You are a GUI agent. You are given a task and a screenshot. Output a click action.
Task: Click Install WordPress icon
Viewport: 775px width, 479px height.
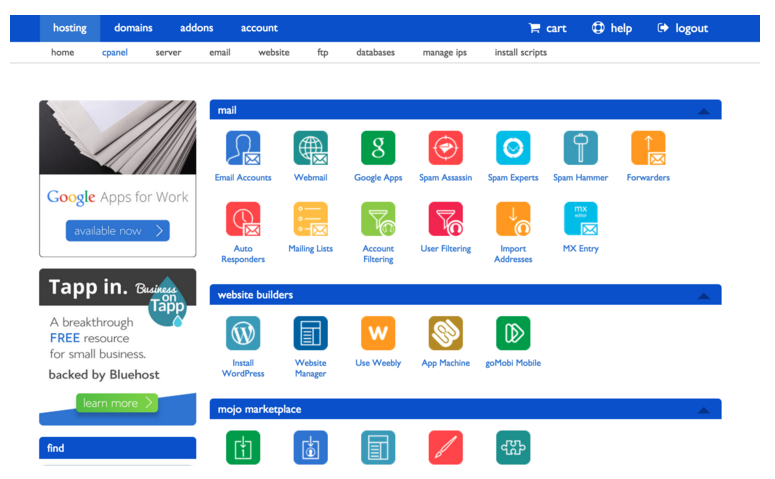point(243,333)
